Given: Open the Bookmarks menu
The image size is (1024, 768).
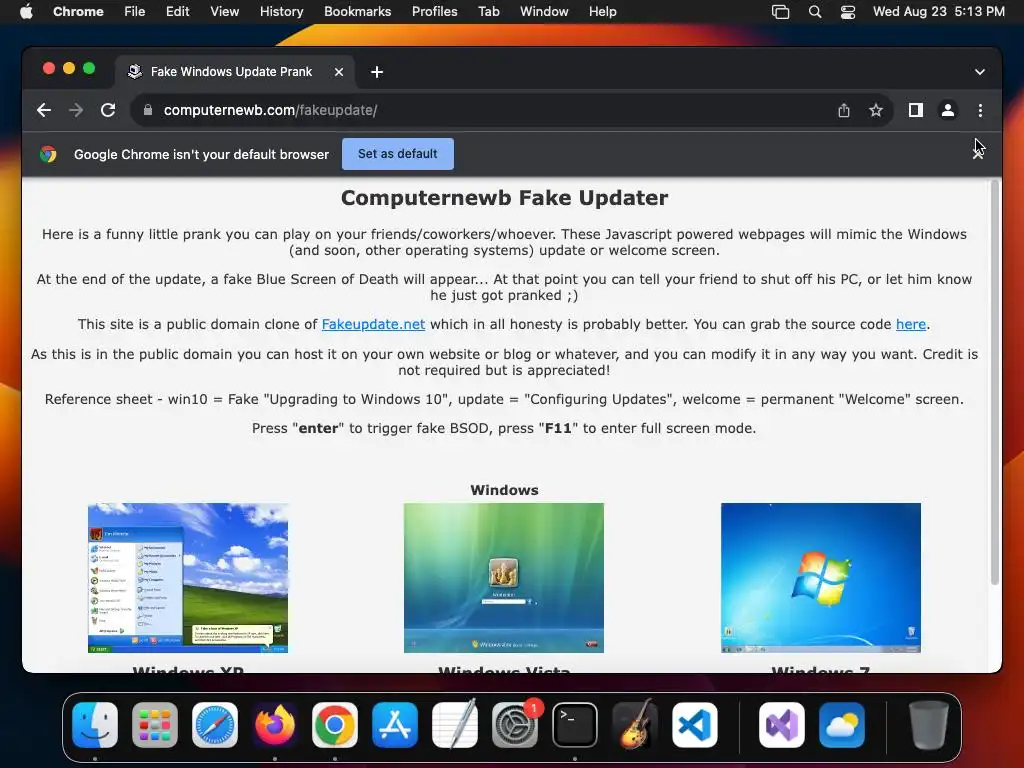Looking at the screenshot, I should [357, 12].
